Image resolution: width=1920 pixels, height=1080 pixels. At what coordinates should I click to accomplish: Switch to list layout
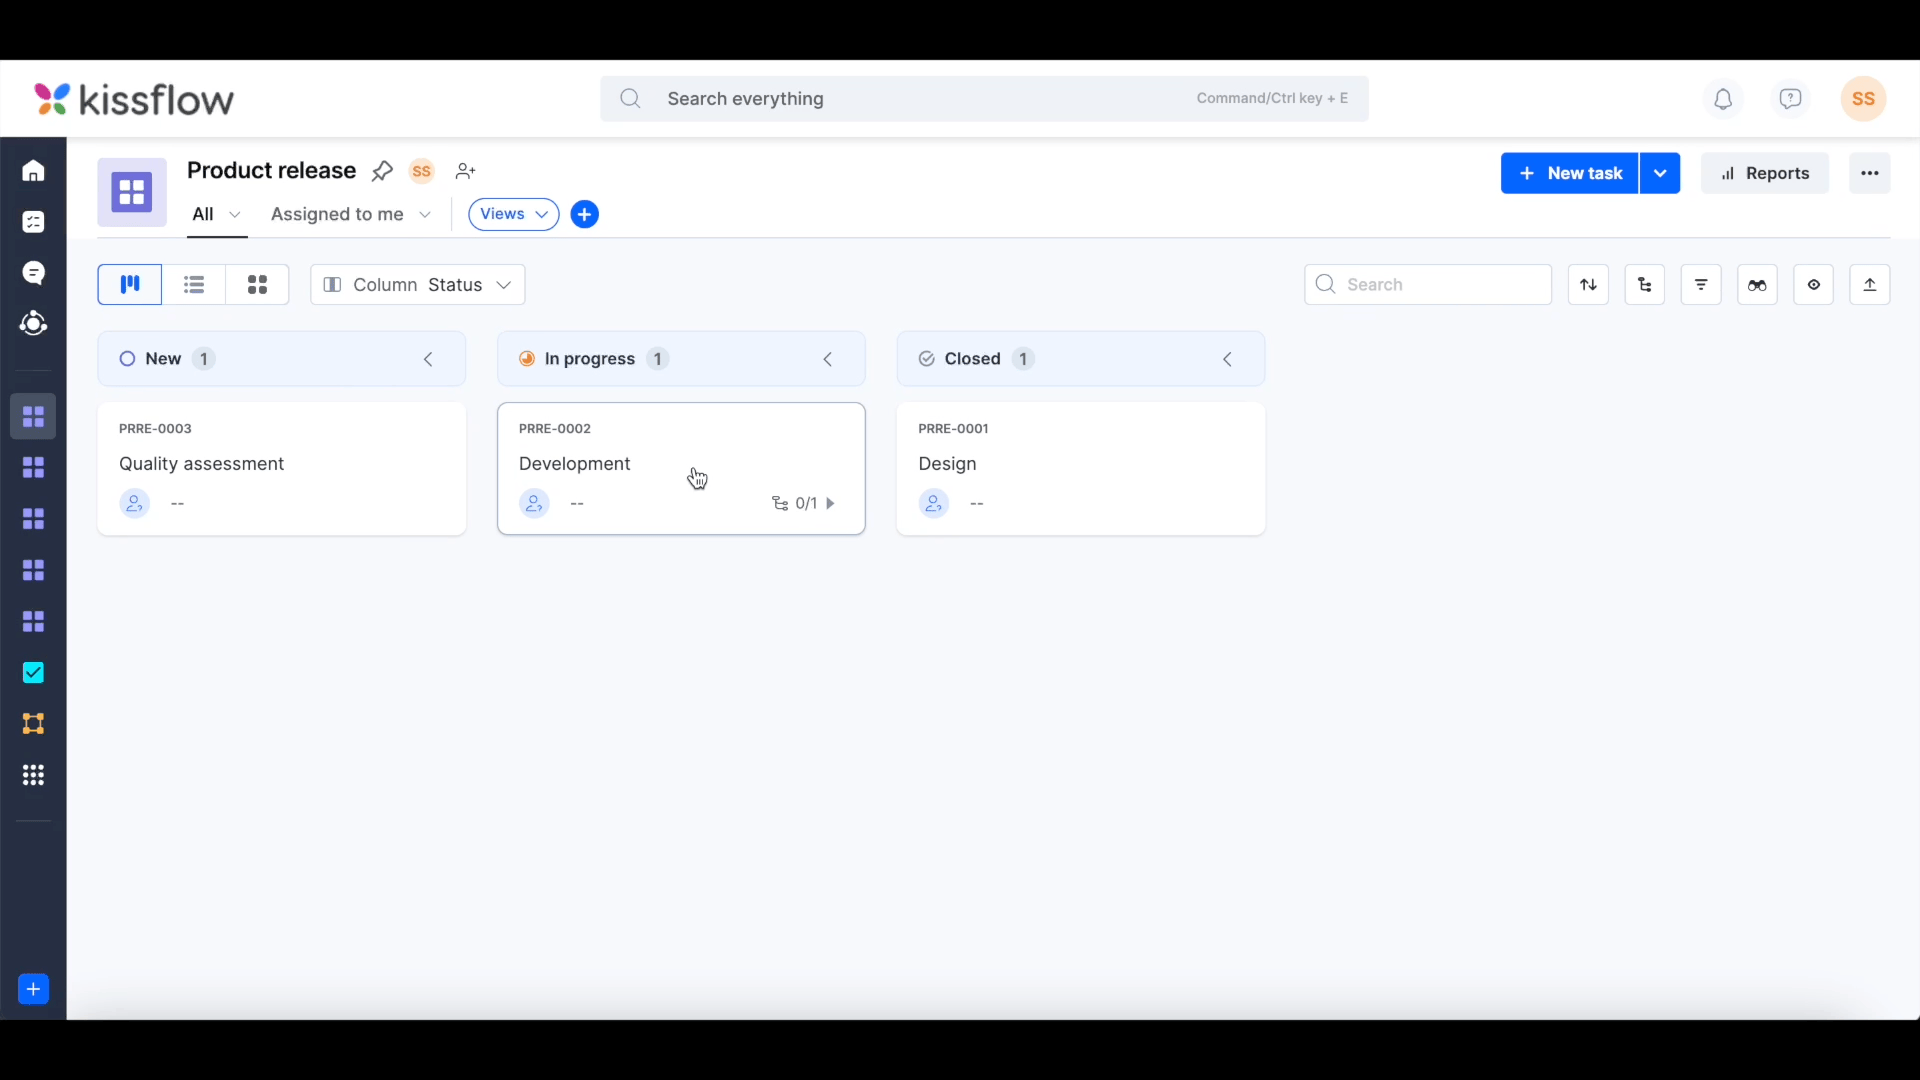point(194,285)
